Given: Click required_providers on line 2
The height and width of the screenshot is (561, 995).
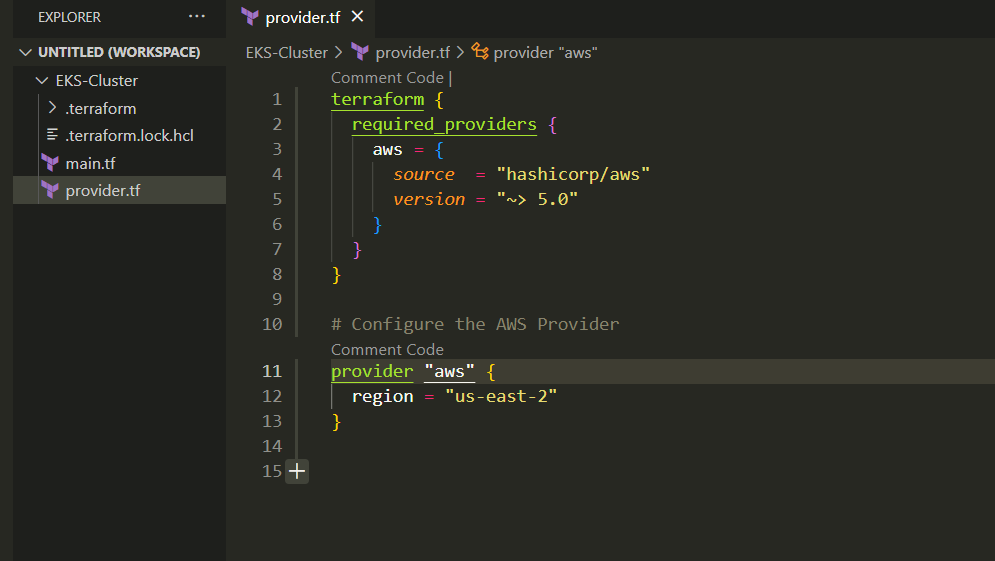Looking at the screenshot, I should tap(444, 124).
